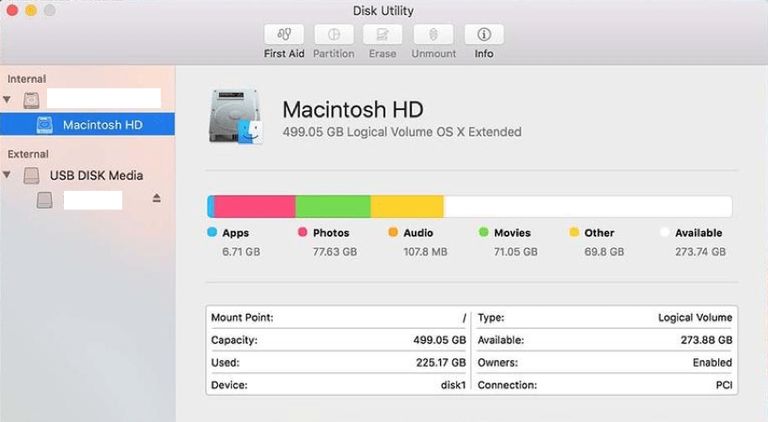Click the Mount Point row in info table
Image resolution: width=768 pixels, height=422 pixels.
(338, 317)
